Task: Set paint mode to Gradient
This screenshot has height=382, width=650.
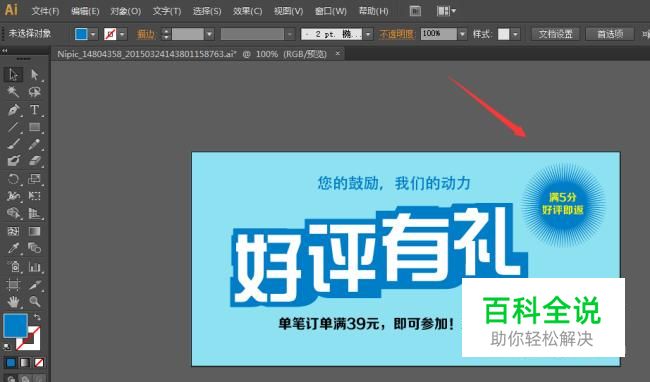Action: (x=25, y=363)
